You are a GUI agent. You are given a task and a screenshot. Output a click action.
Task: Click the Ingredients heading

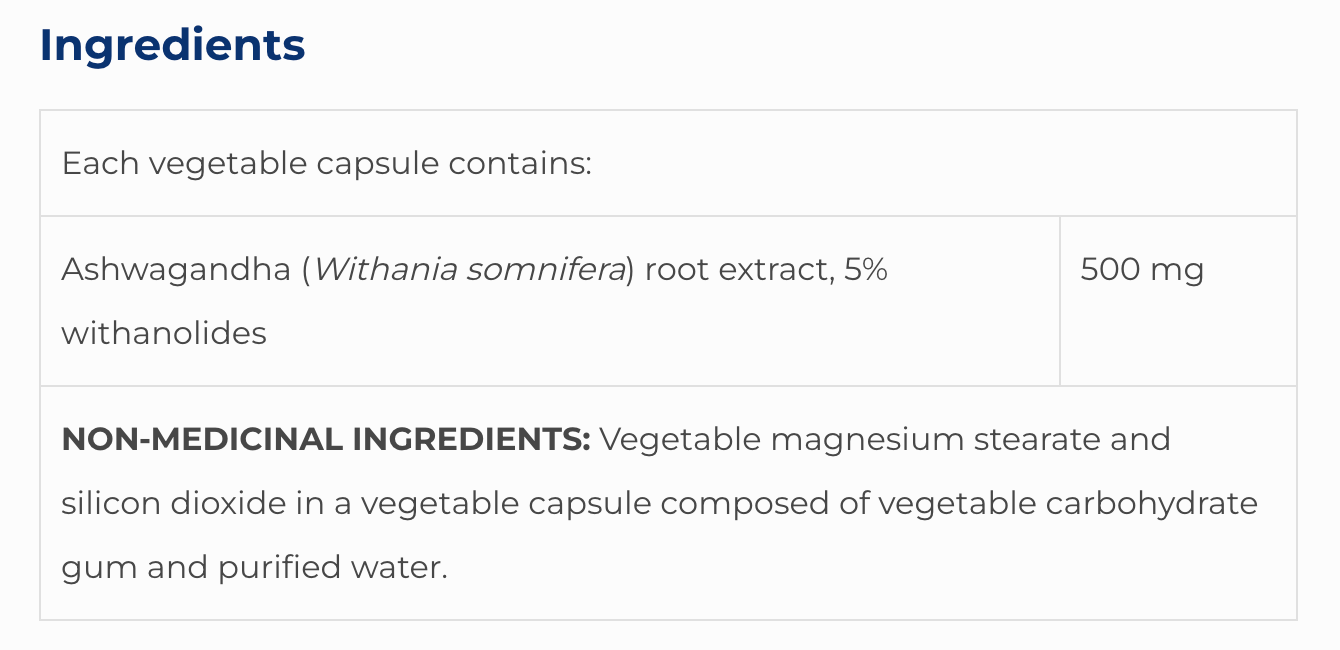[x=172, y=46]
